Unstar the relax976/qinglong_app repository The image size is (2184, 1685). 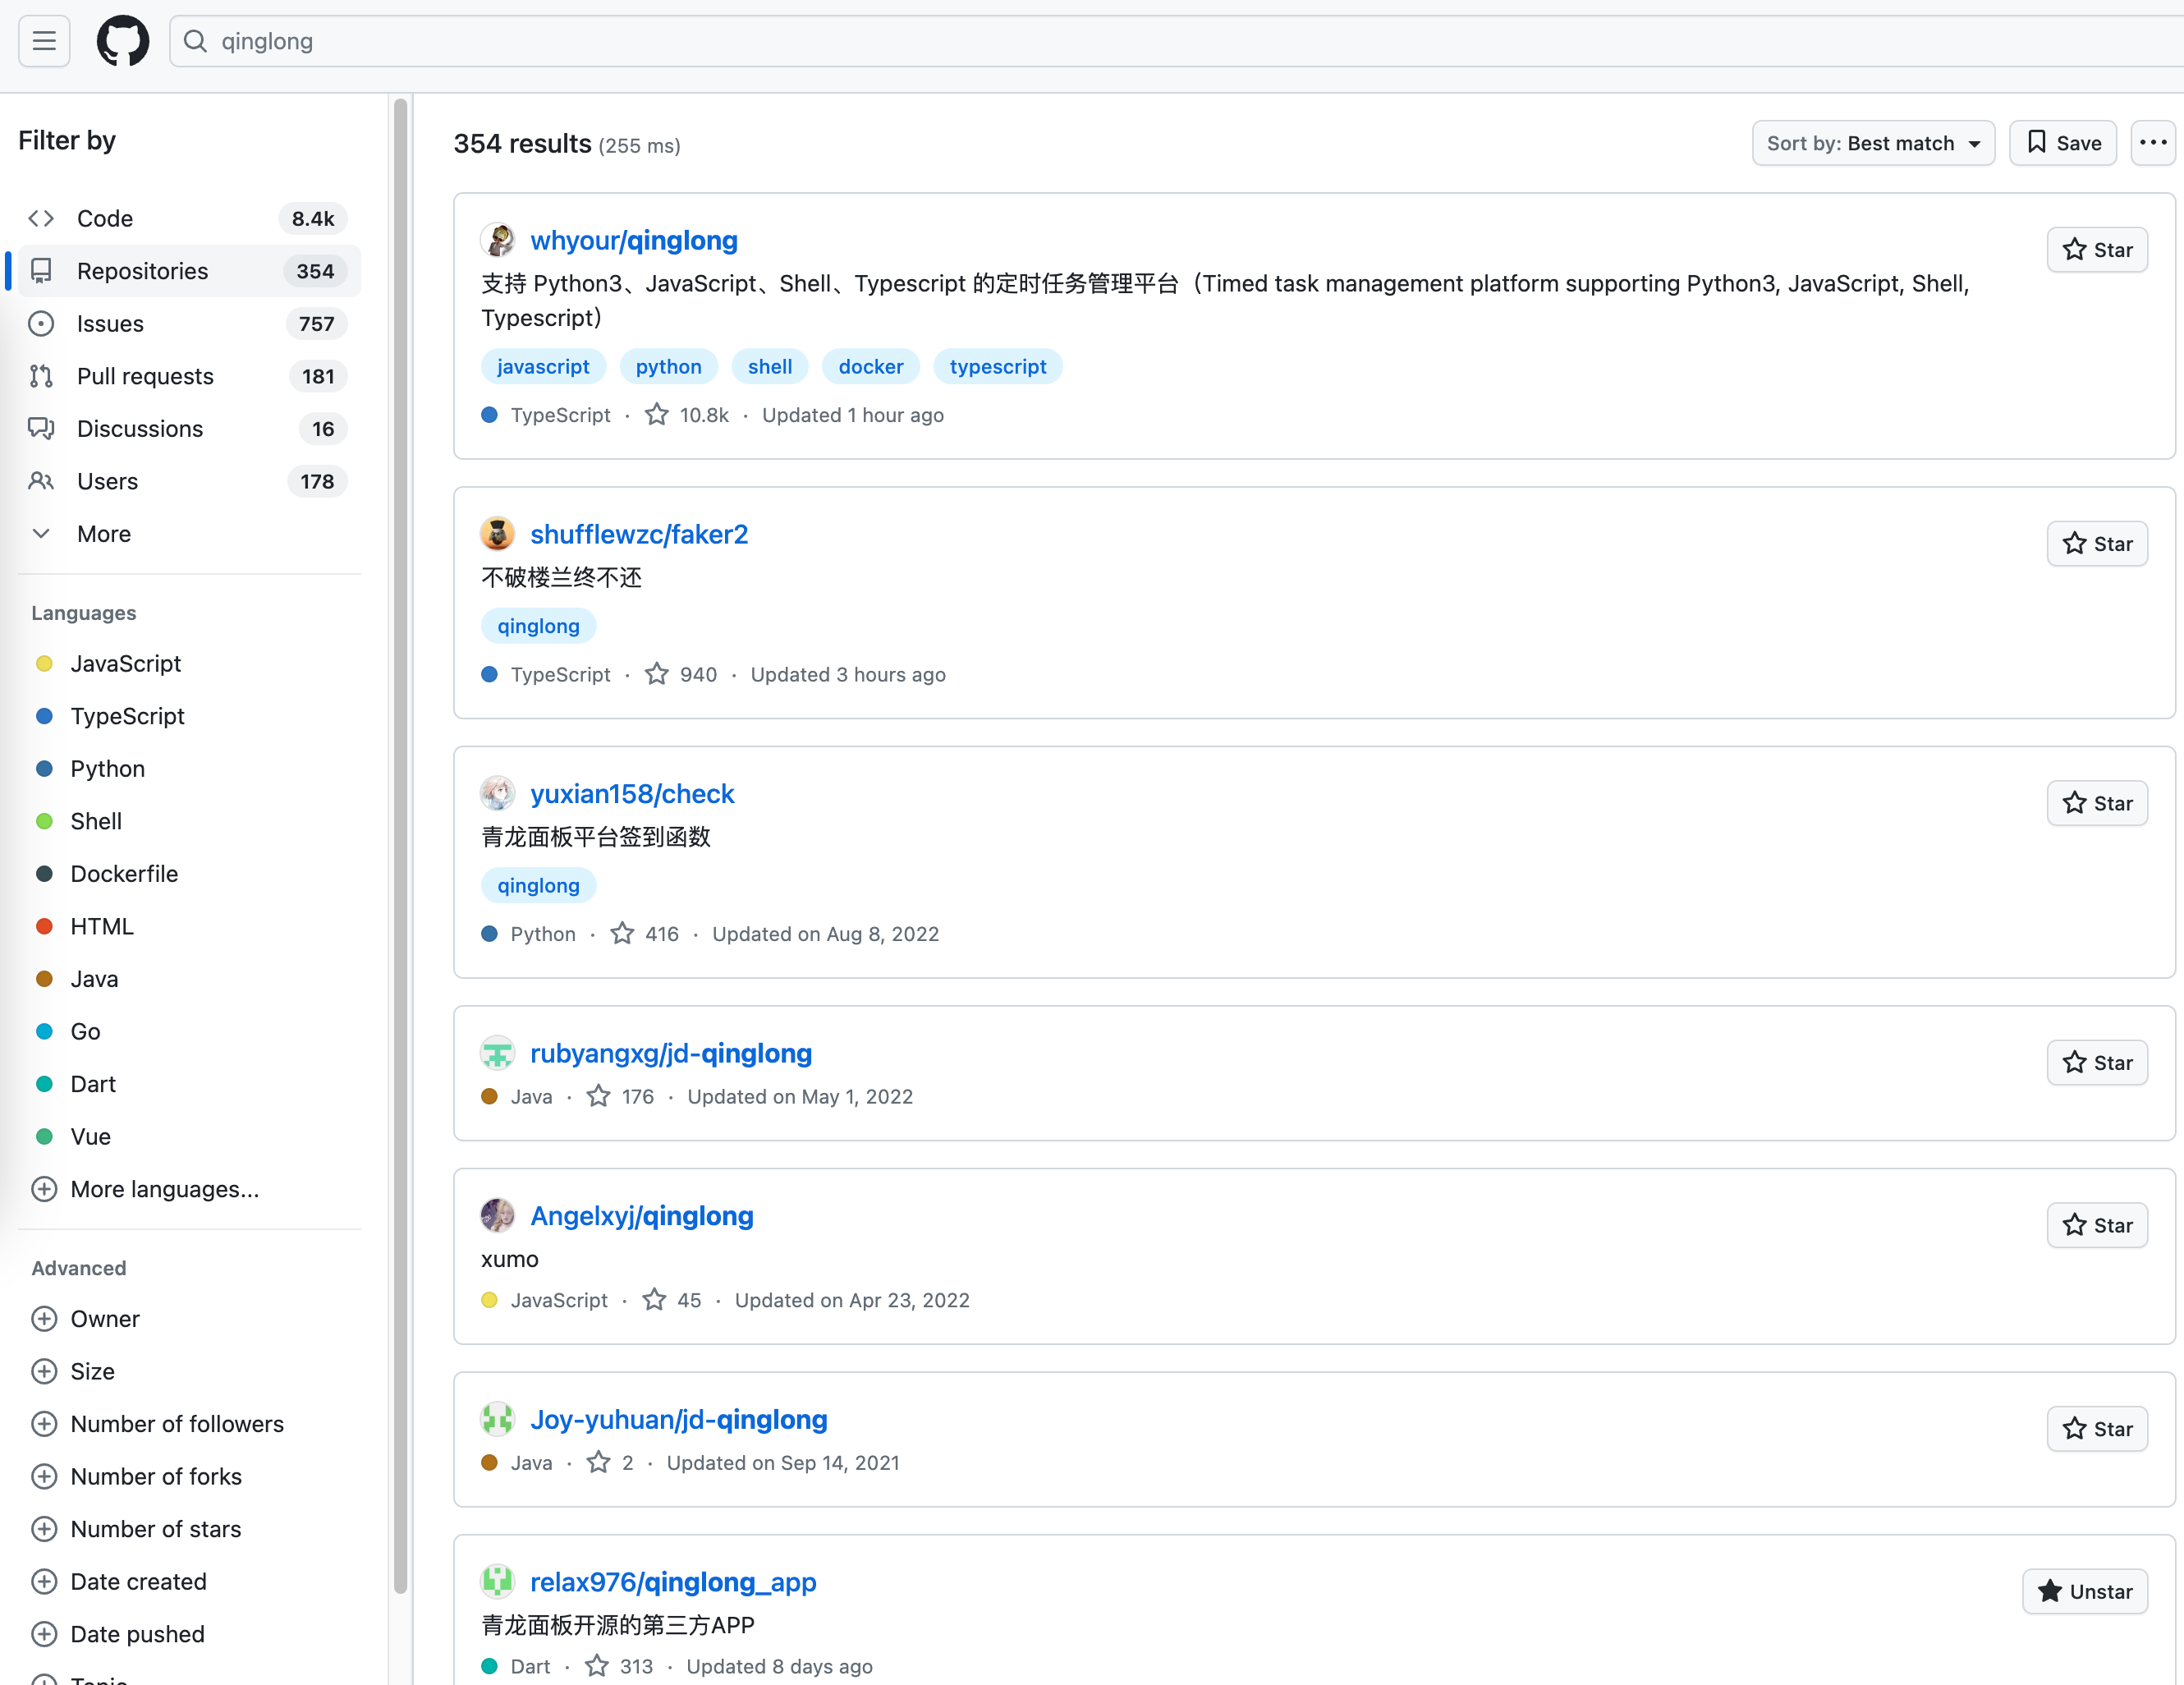[x=2085, y=1591]
